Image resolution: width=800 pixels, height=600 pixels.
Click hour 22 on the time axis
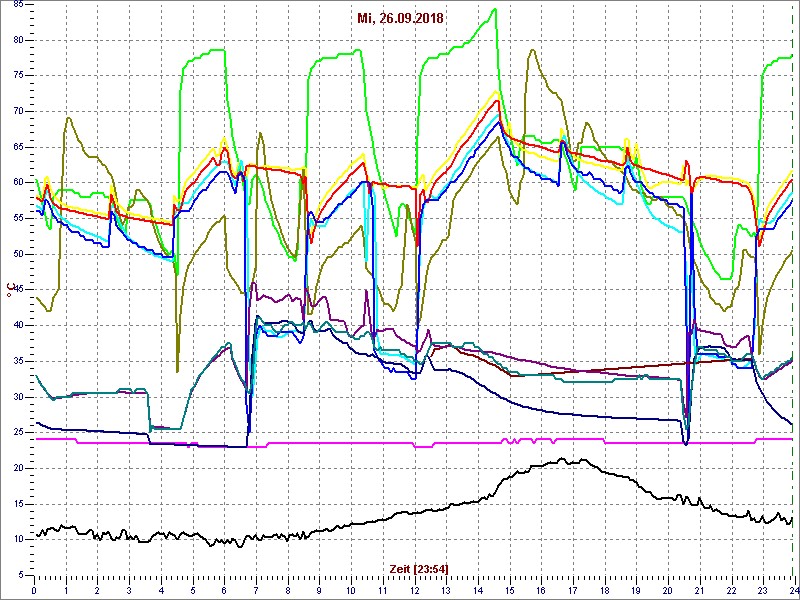pyautogui.click(x=731, y=590)
